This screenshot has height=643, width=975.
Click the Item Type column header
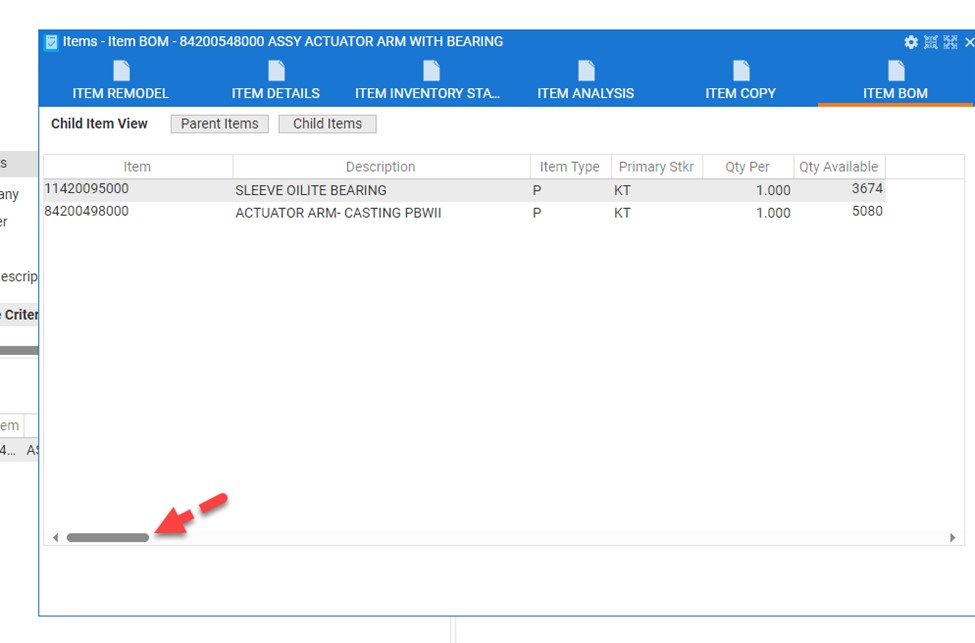tap(569, 167)
